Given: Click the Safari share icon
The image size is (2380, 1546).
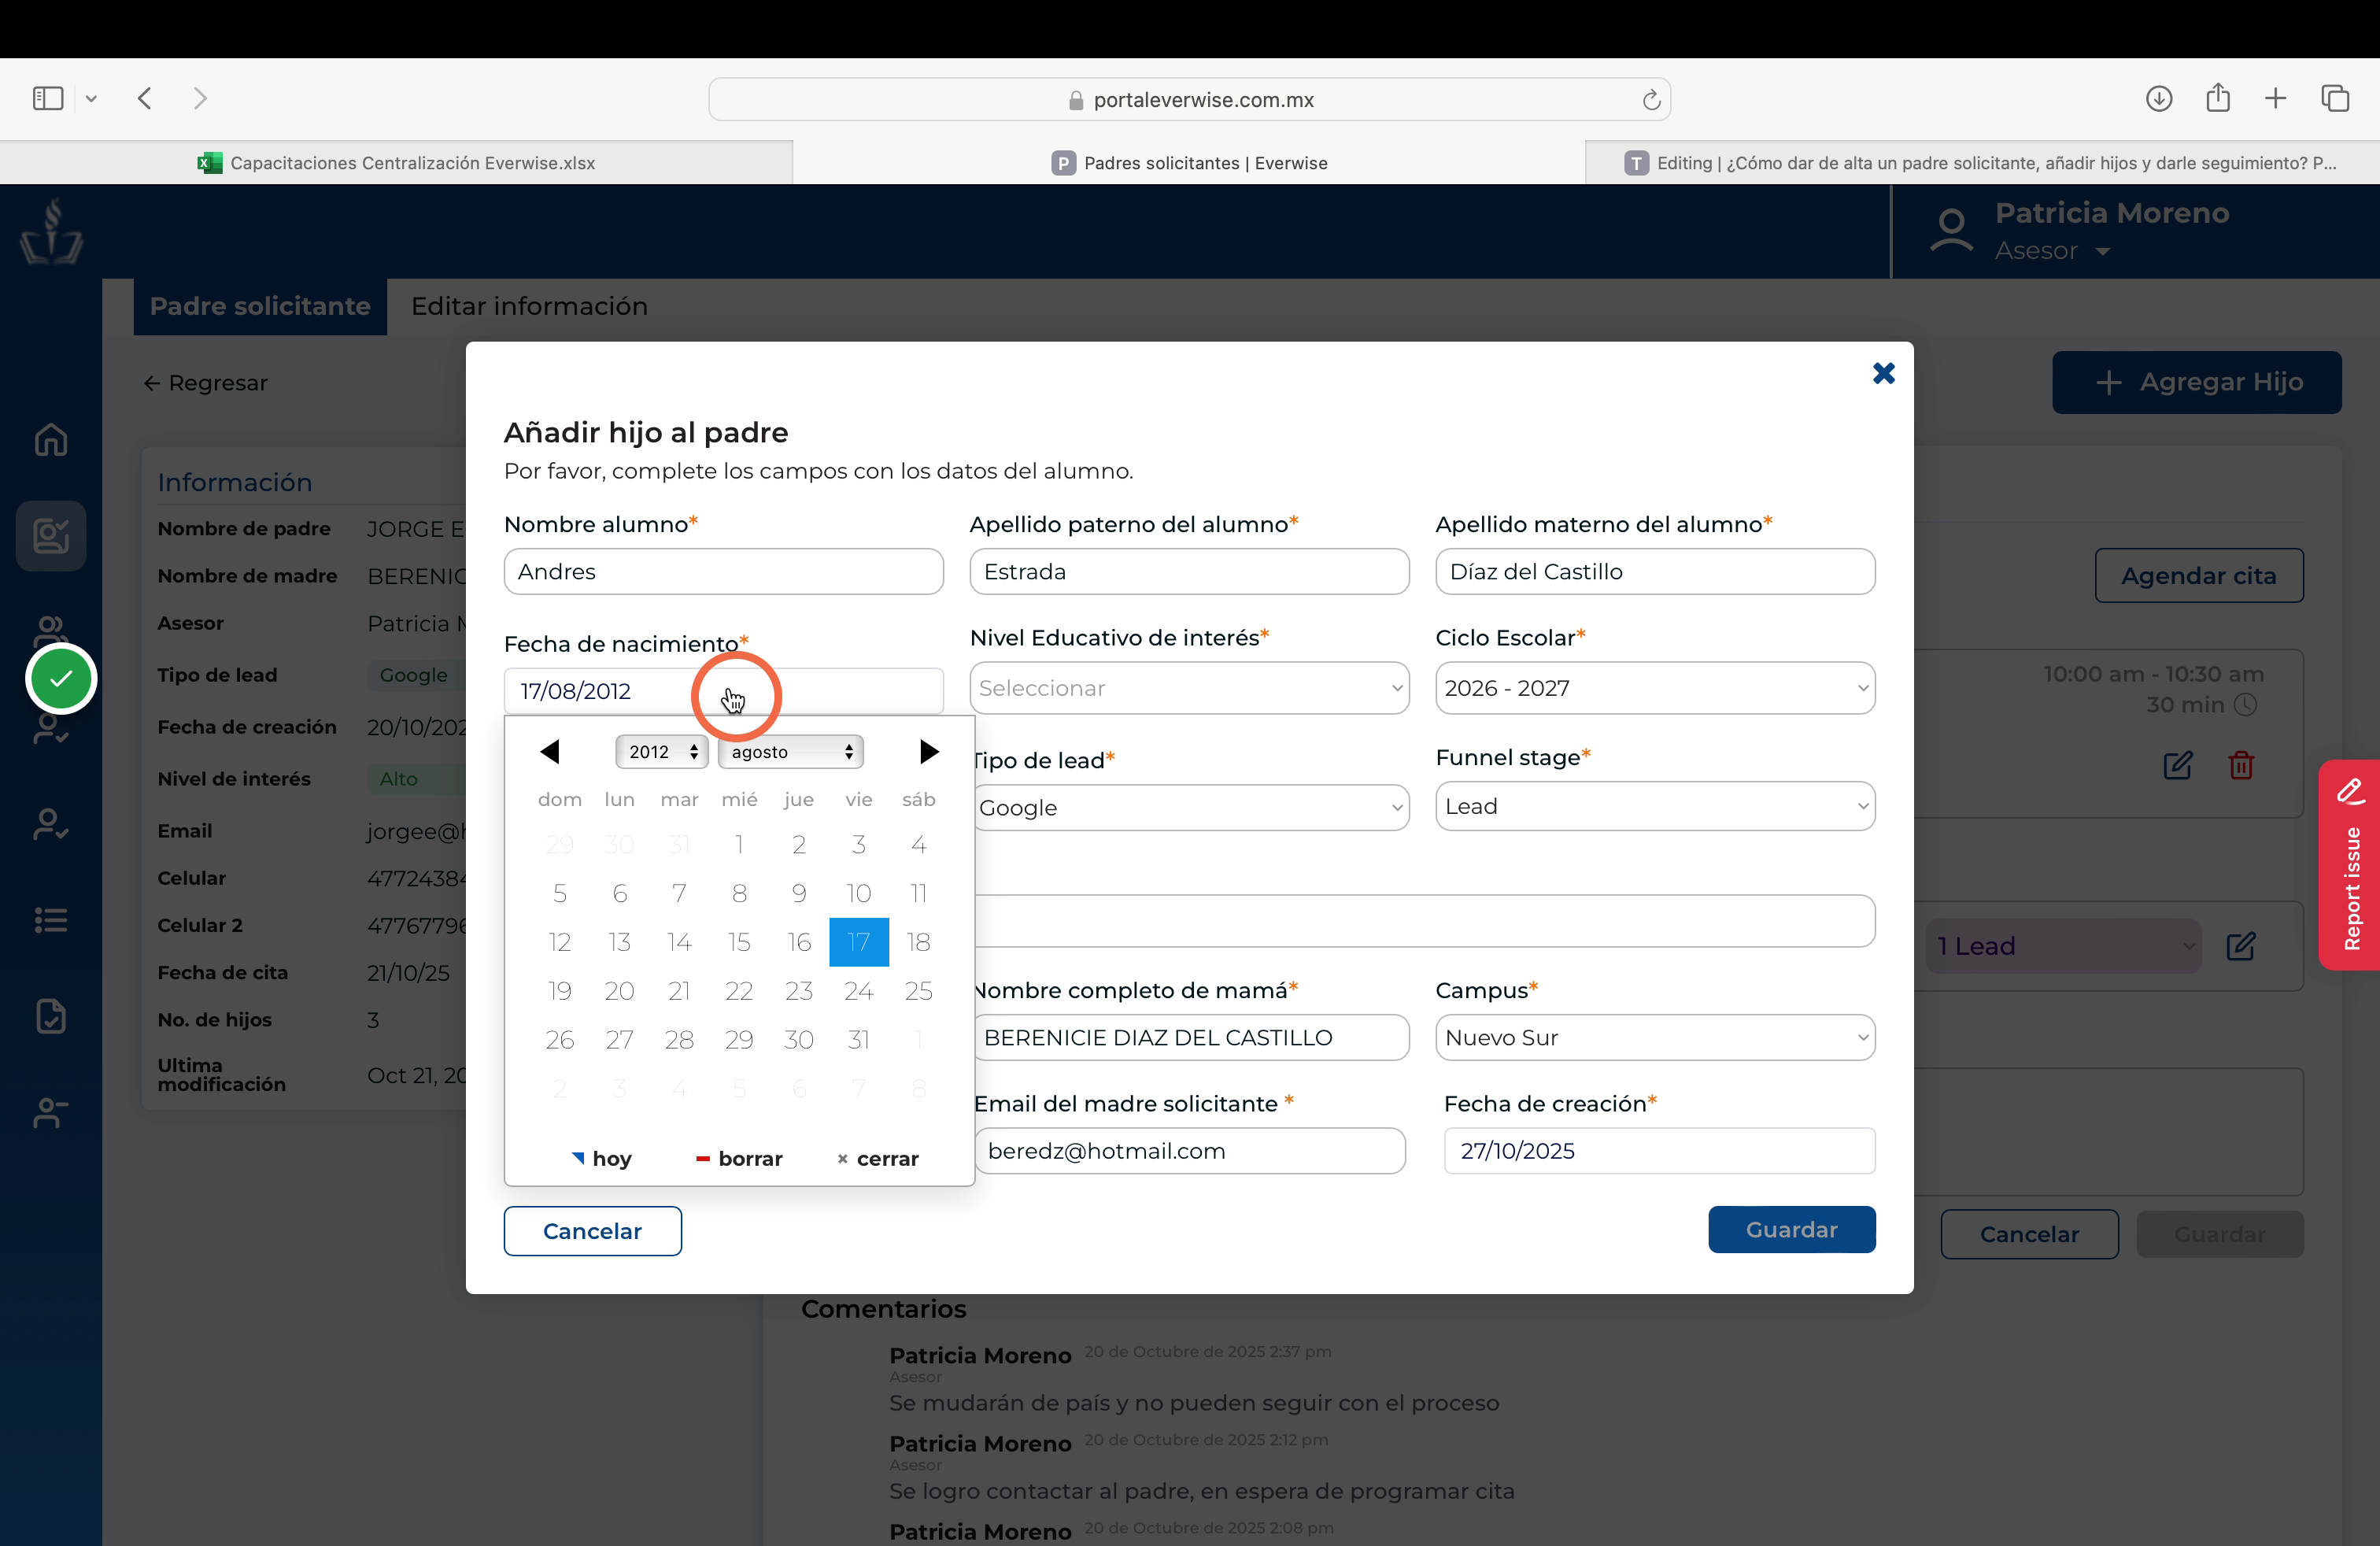Looking at the screenshot, I should pos(2218,97).
